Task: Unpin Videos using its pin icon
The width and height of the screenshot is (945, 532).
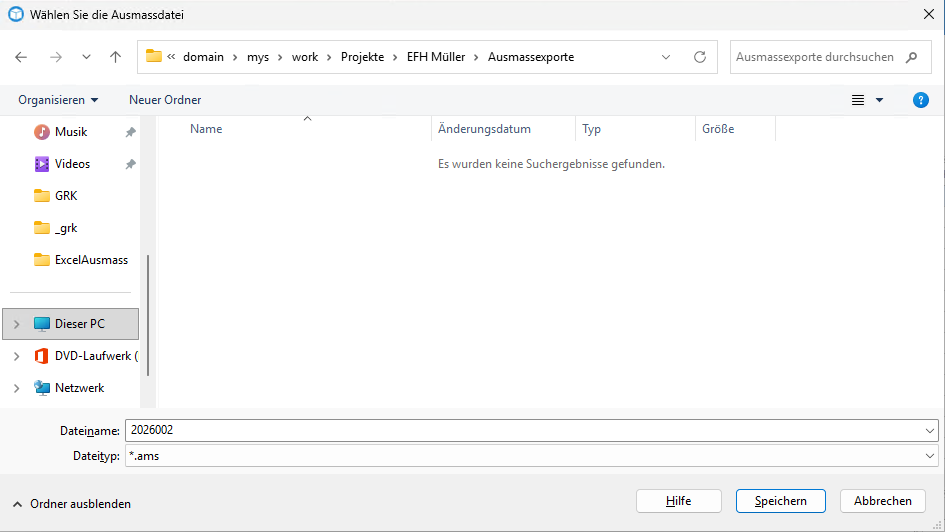Action: point(130,164)
